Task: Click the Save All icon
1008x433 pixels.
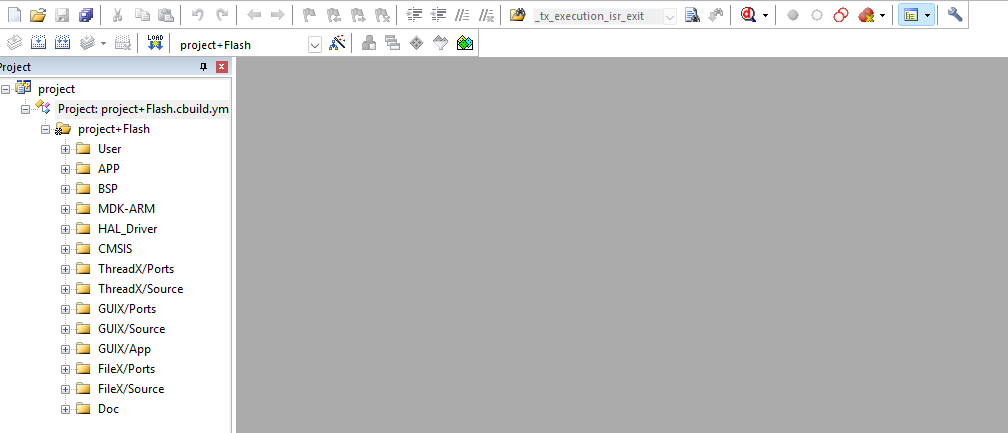Action: pyautogui.click(x=86, y=15)
